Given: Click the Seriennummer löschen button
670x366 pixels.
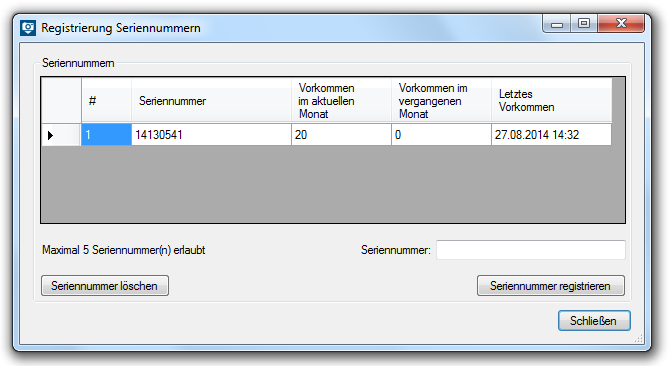Looking at the screenshot, I should (x=105, y=286).
